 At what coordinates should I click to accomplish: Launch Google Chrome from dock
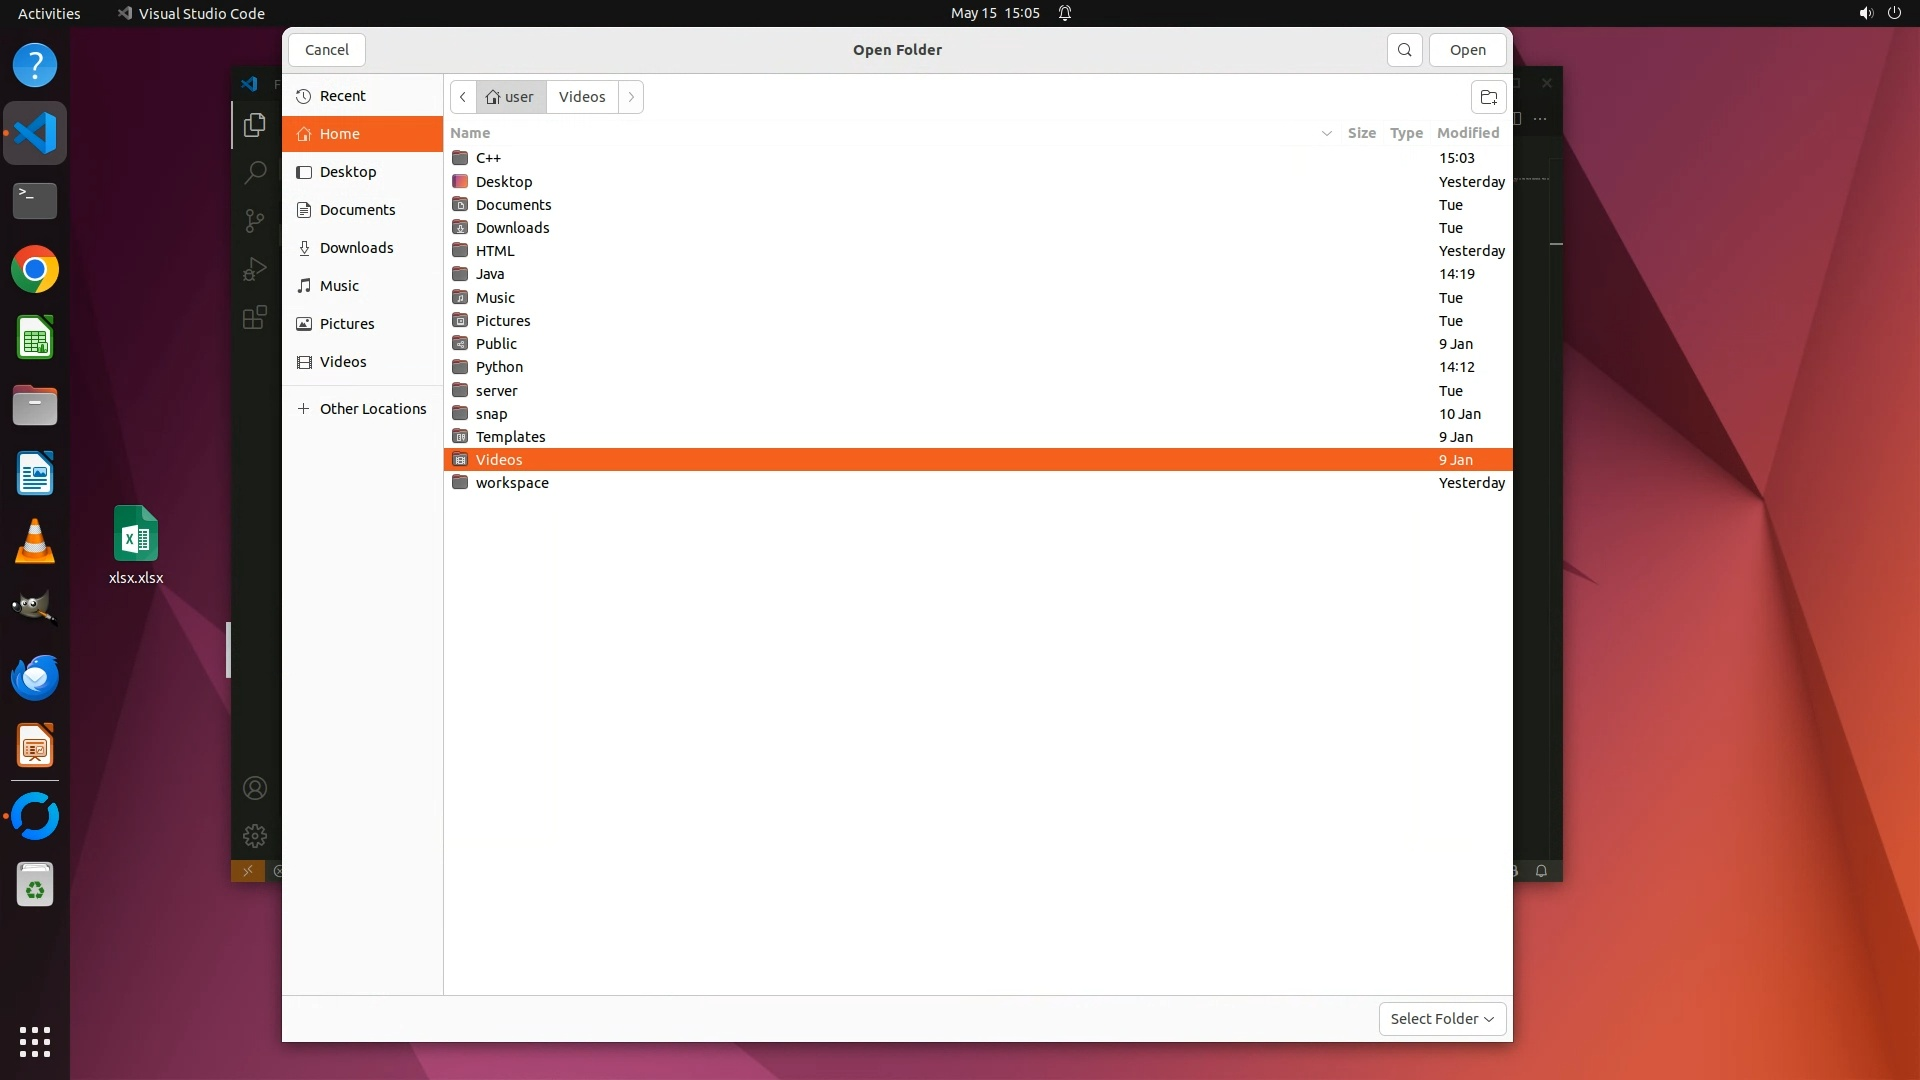coord(35,270)
